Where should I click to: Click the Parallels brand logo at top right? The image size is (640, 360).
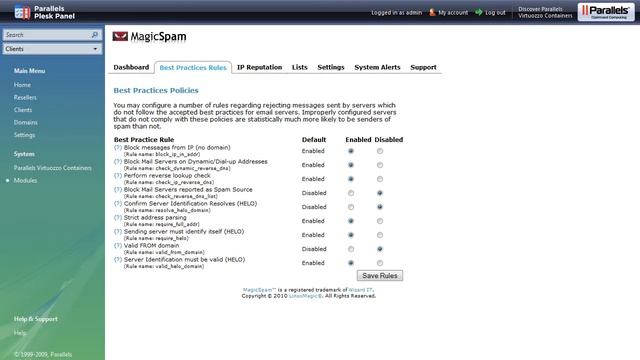[606, 11]
